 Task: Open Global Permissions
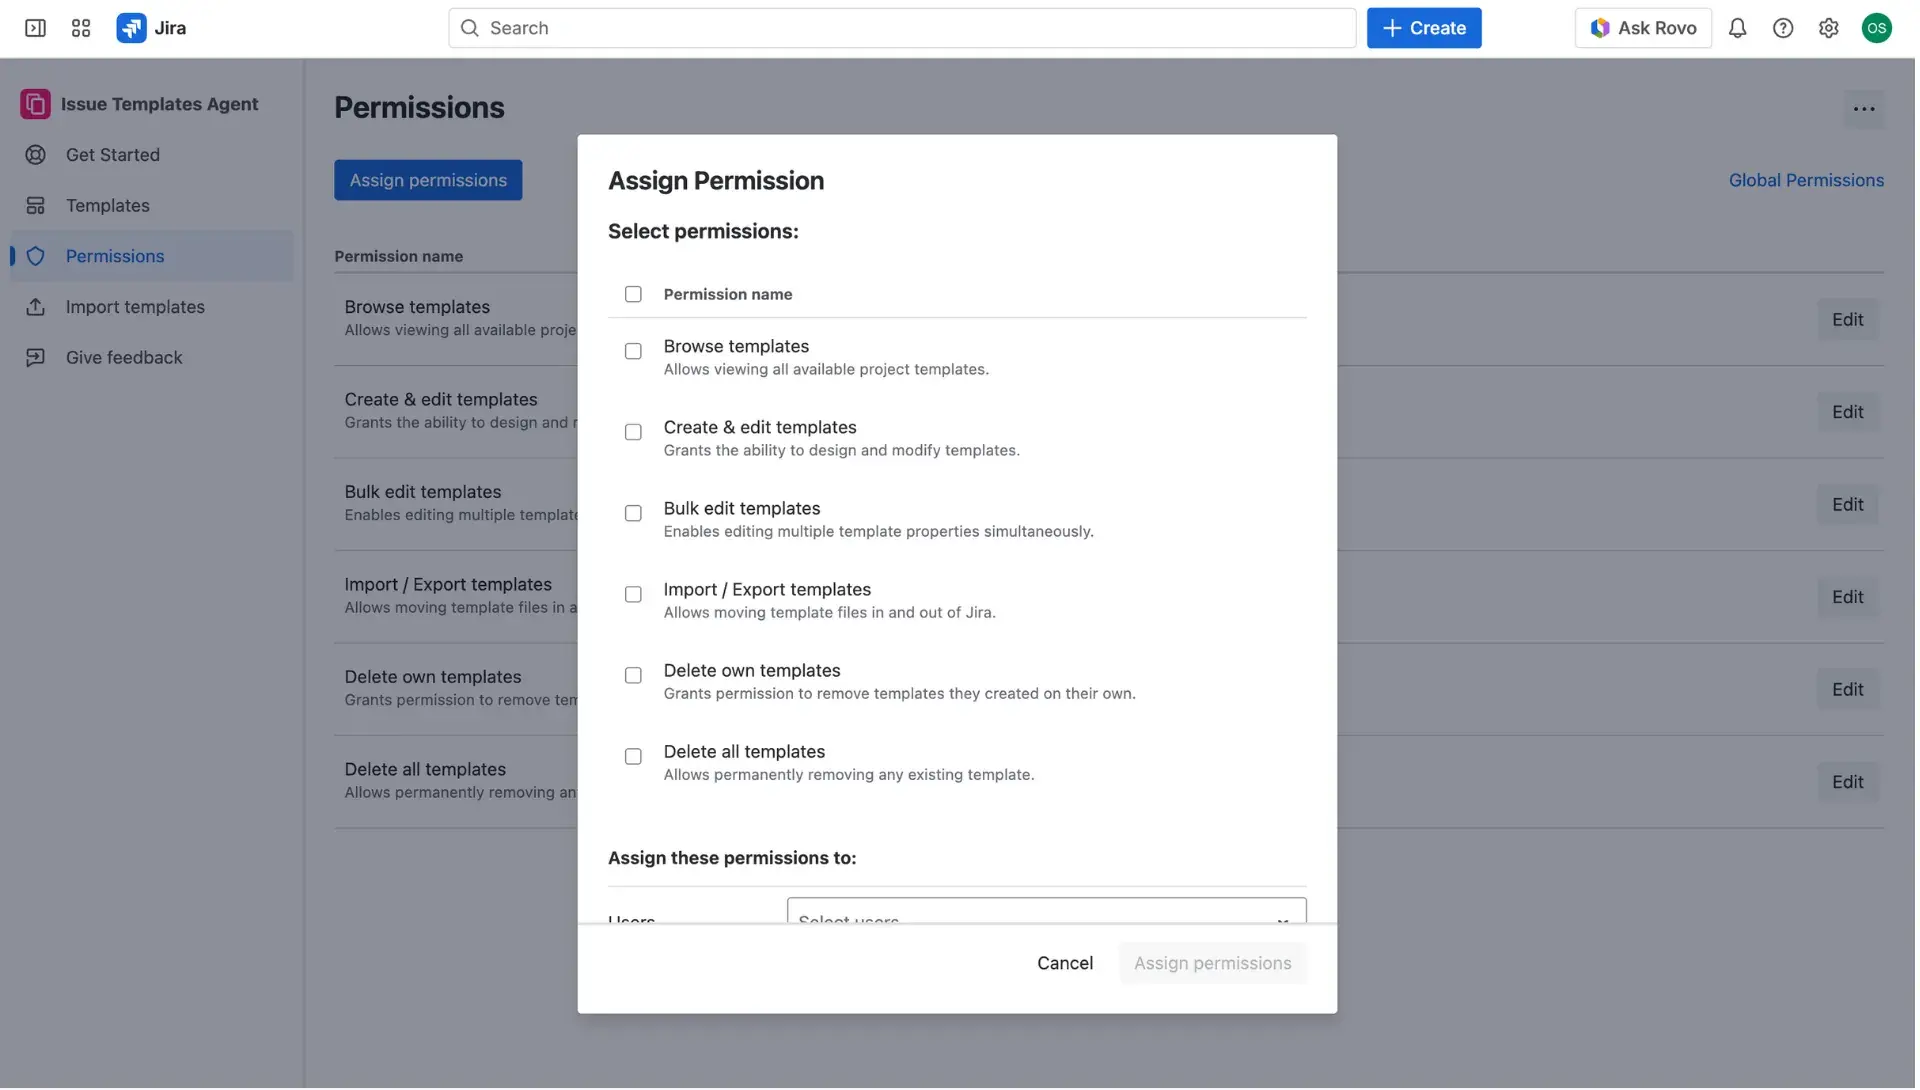(x=1806, y=180)
